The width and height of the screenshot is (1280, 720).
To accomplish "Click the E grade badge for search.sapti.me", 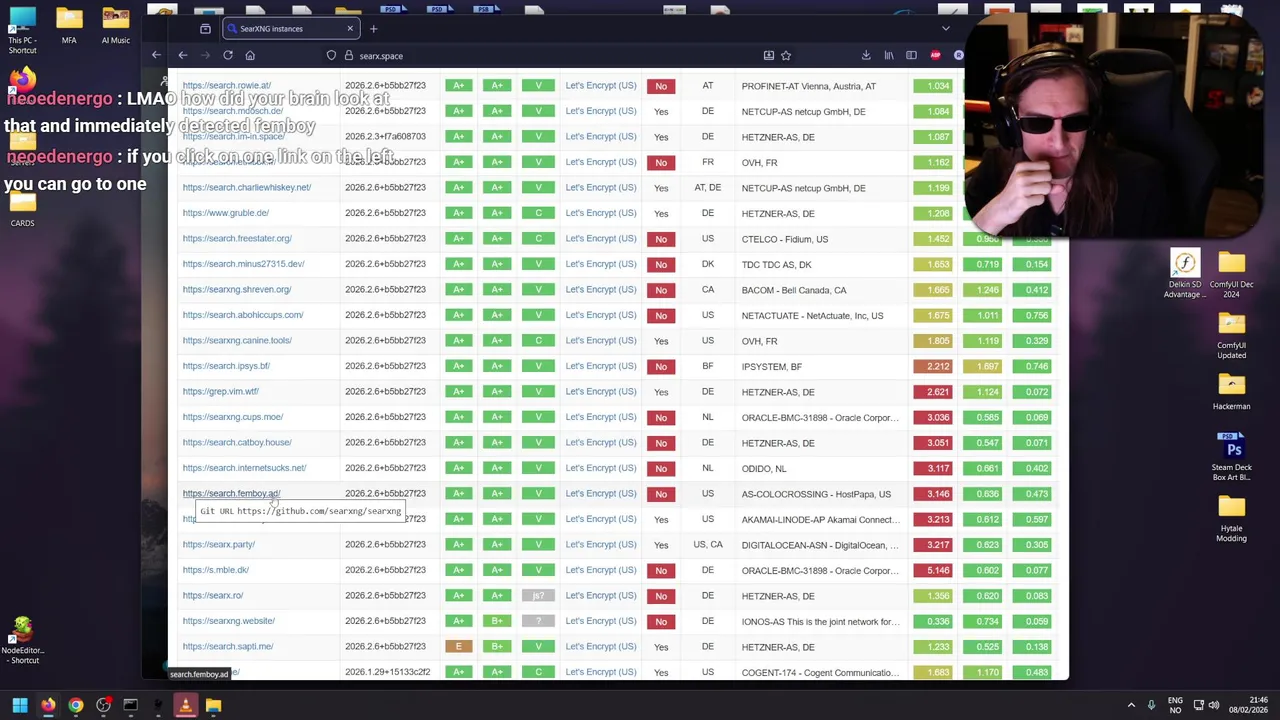I will point(459,647).
